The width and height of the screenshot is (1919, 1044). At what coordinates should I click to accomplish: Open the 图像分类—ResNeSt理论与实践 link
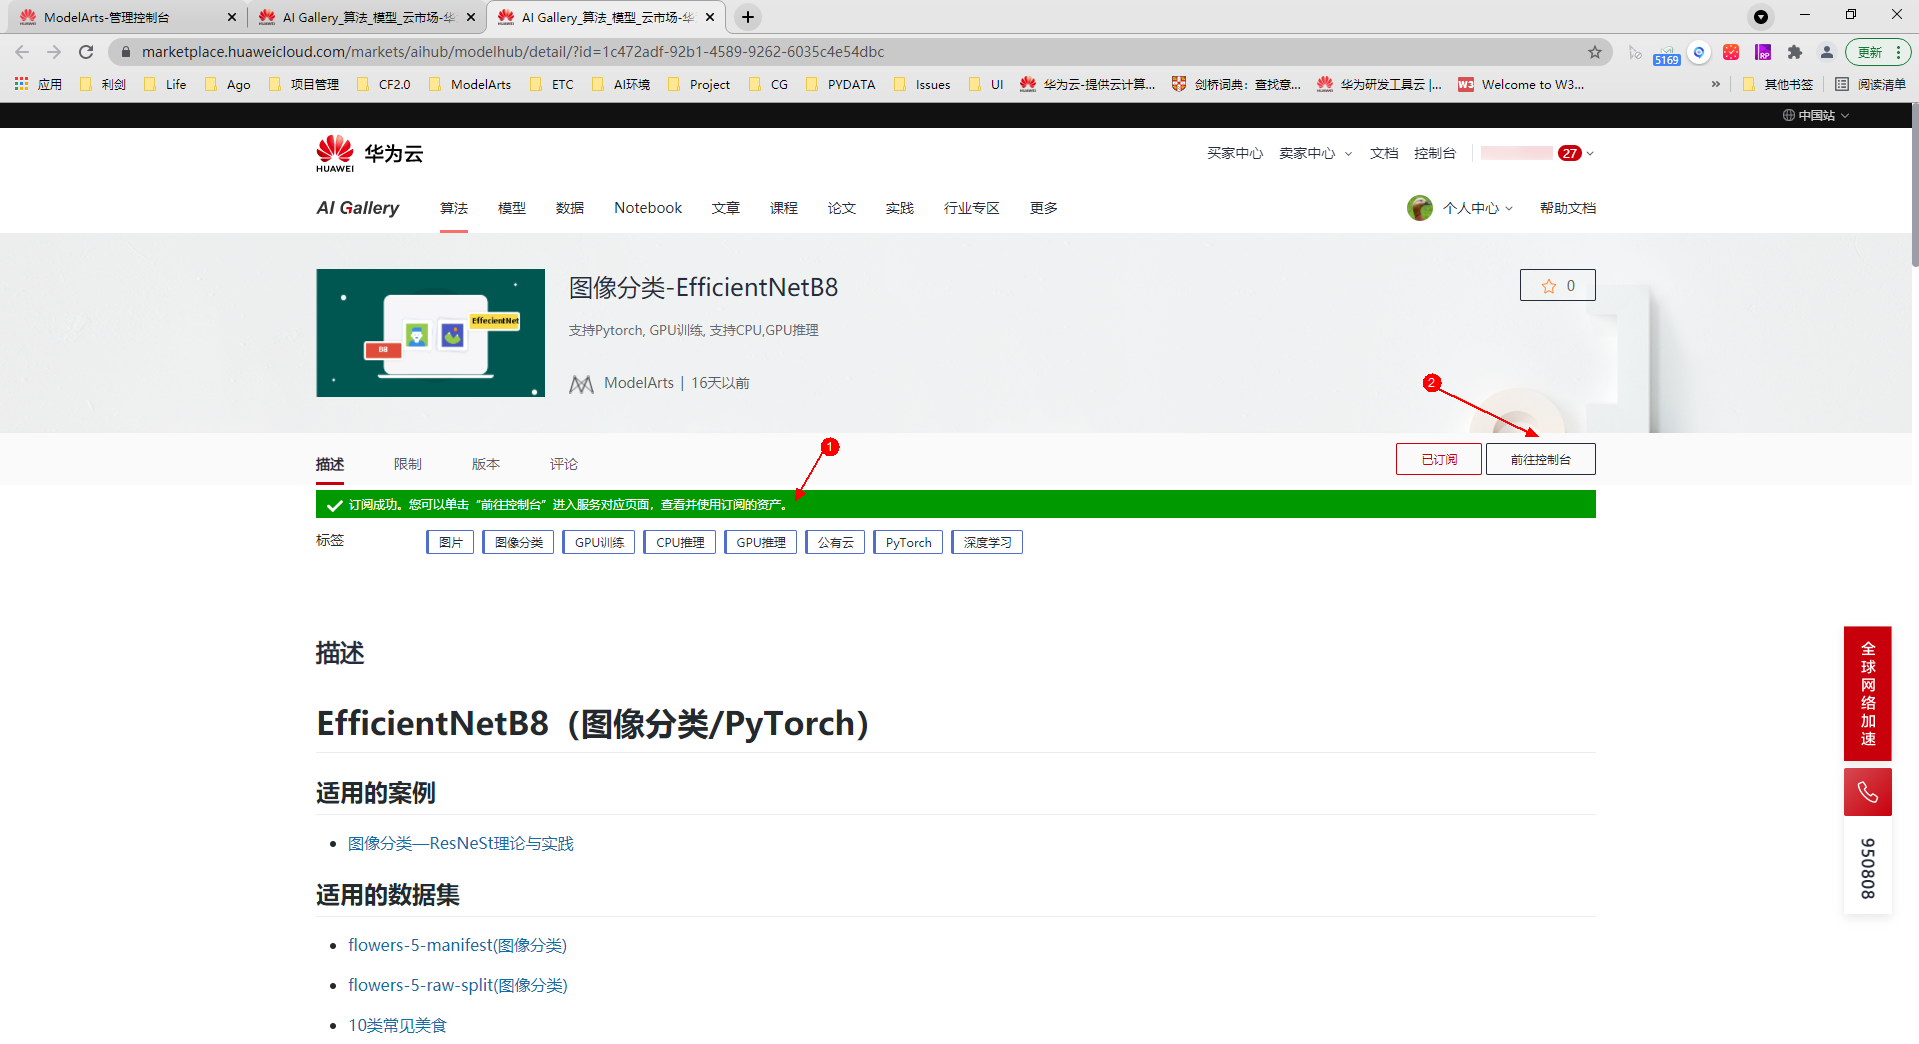461,844
